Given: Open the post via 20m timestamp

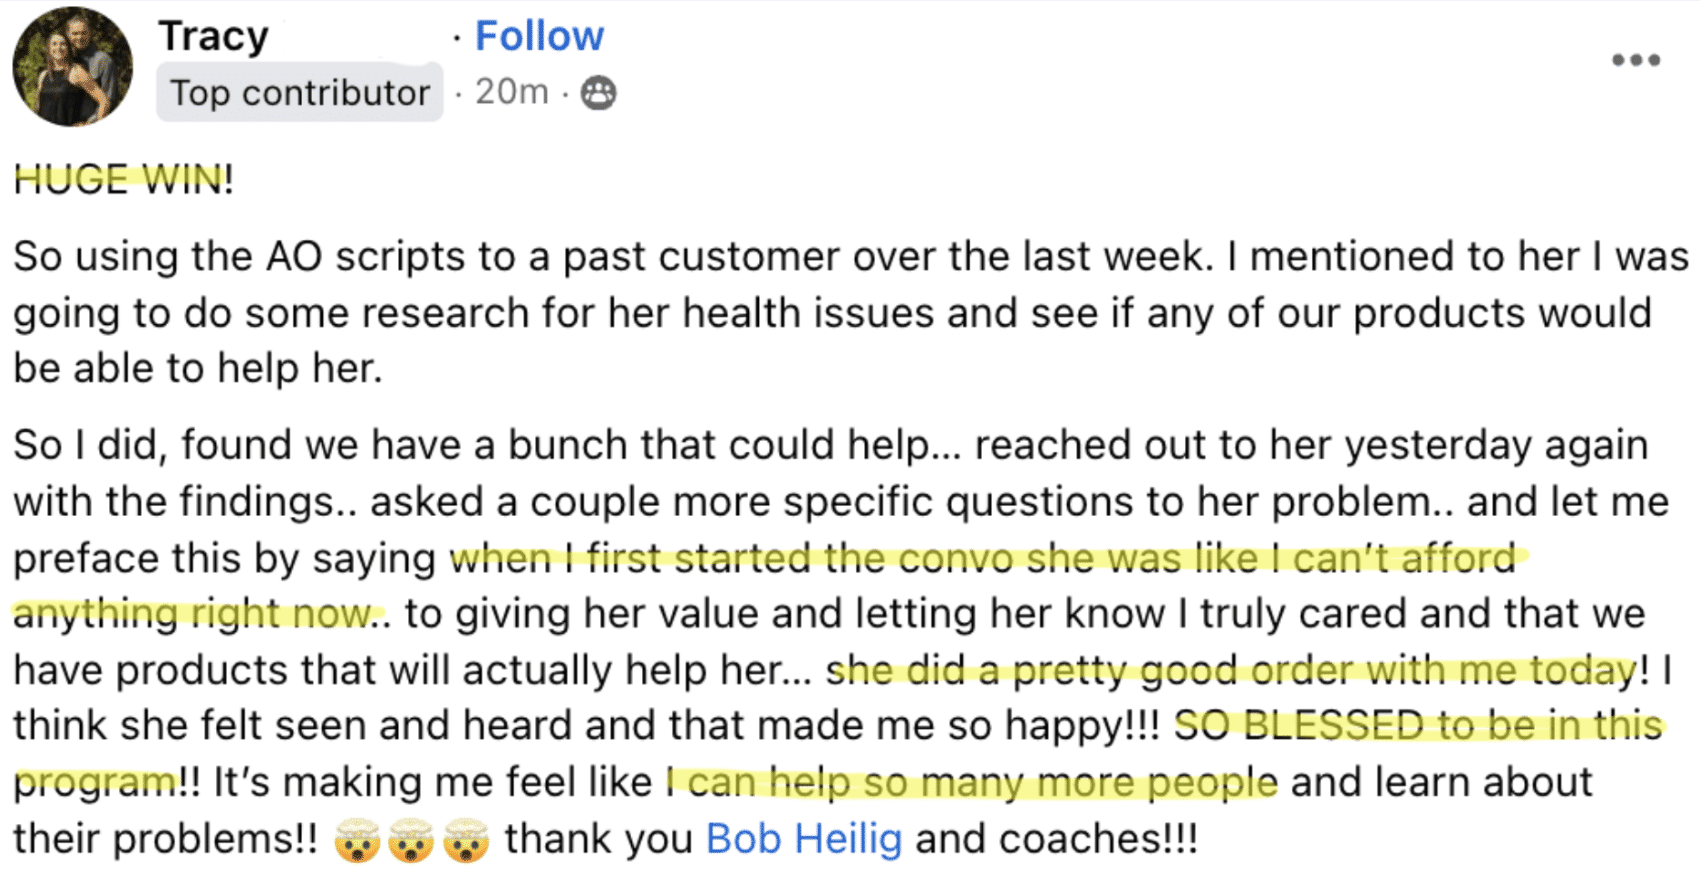Looking at the screenshot, I should (511, 92).
